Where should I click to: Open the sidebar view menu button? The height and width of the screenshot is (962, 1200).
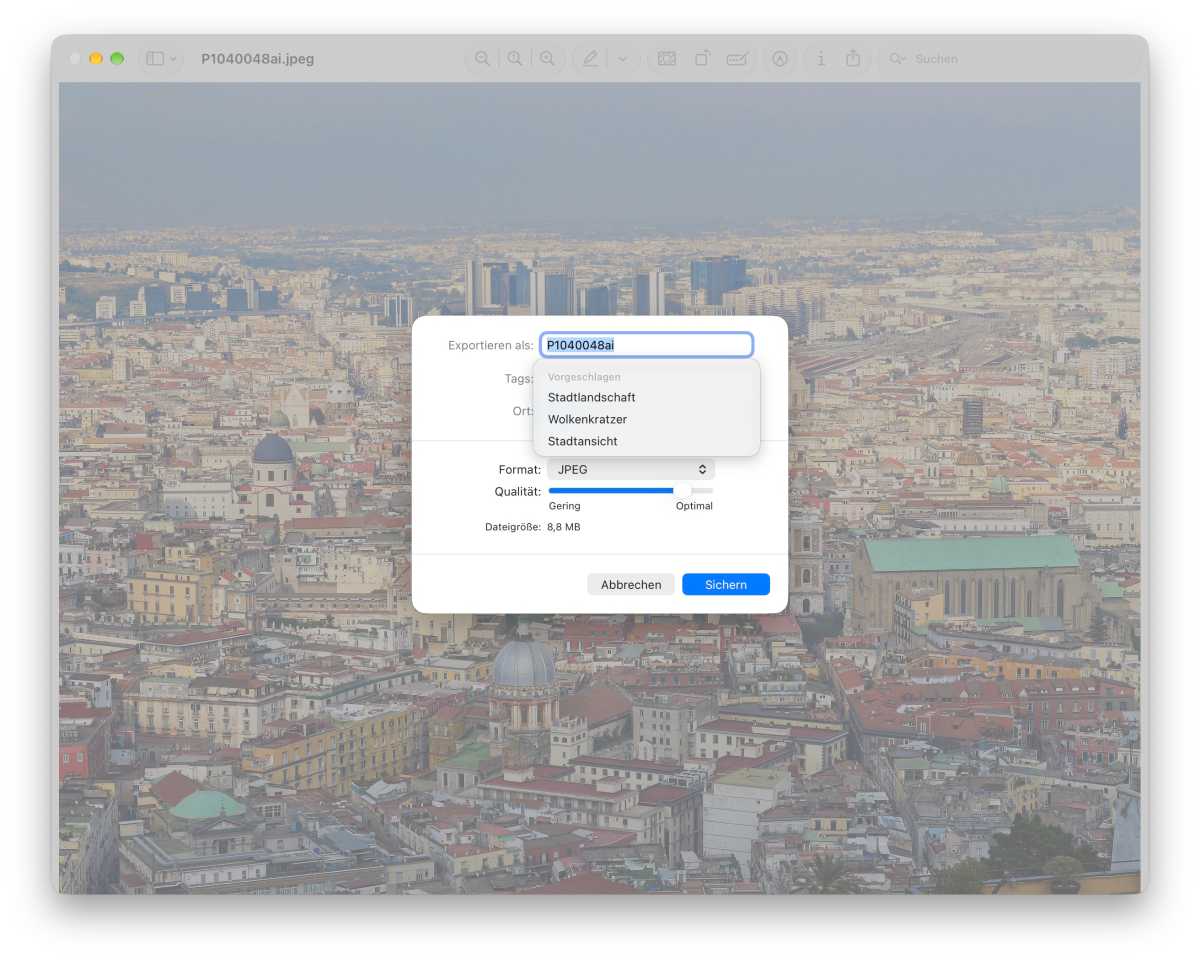coord(160,59)
